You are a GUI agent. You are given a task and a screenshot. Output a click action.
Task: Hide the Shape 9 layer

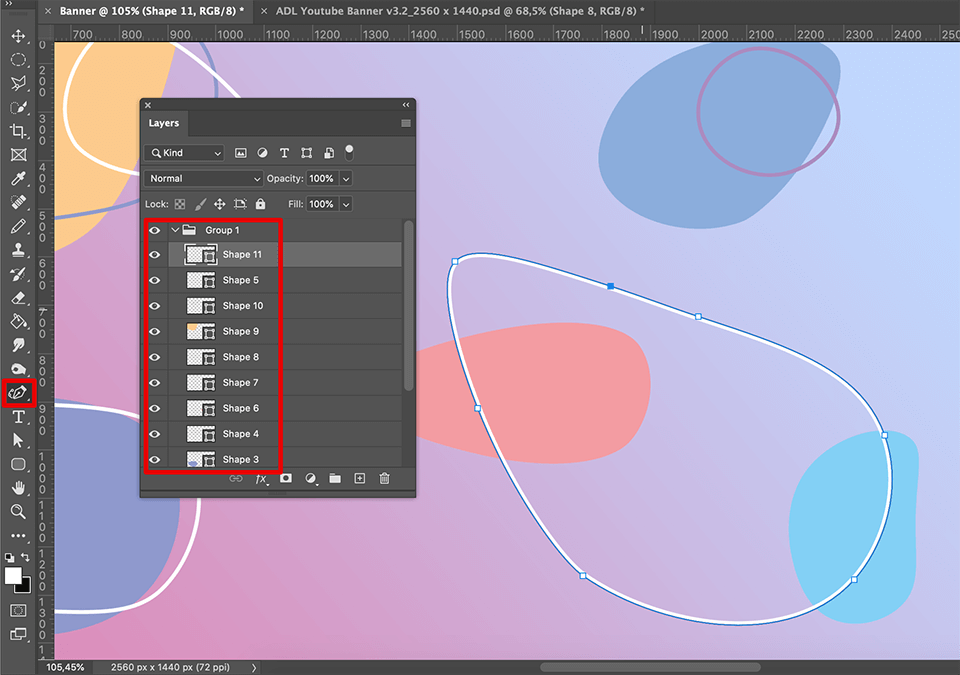coord(154,332)
